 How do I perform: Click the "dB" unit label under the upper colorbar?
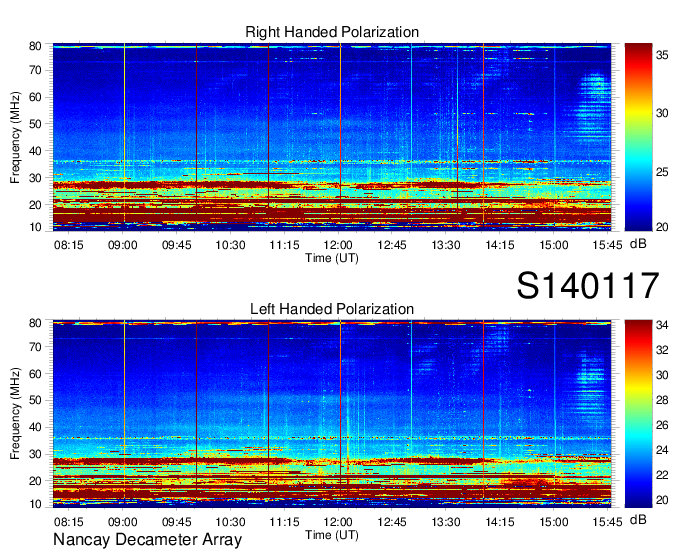pos(638,244)
